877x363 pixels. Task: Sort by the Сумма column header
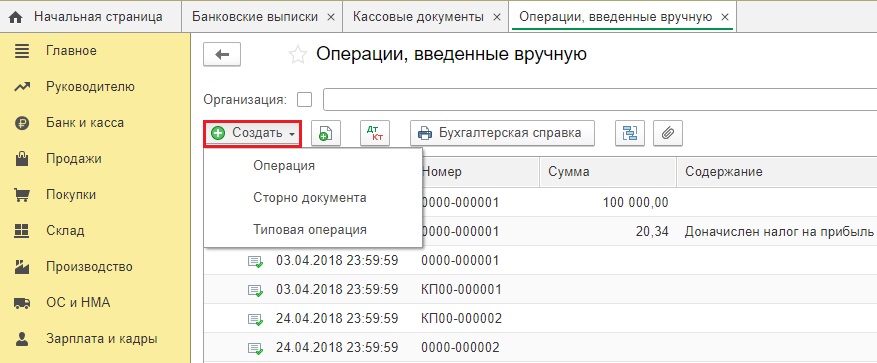[x=608, y=172]
